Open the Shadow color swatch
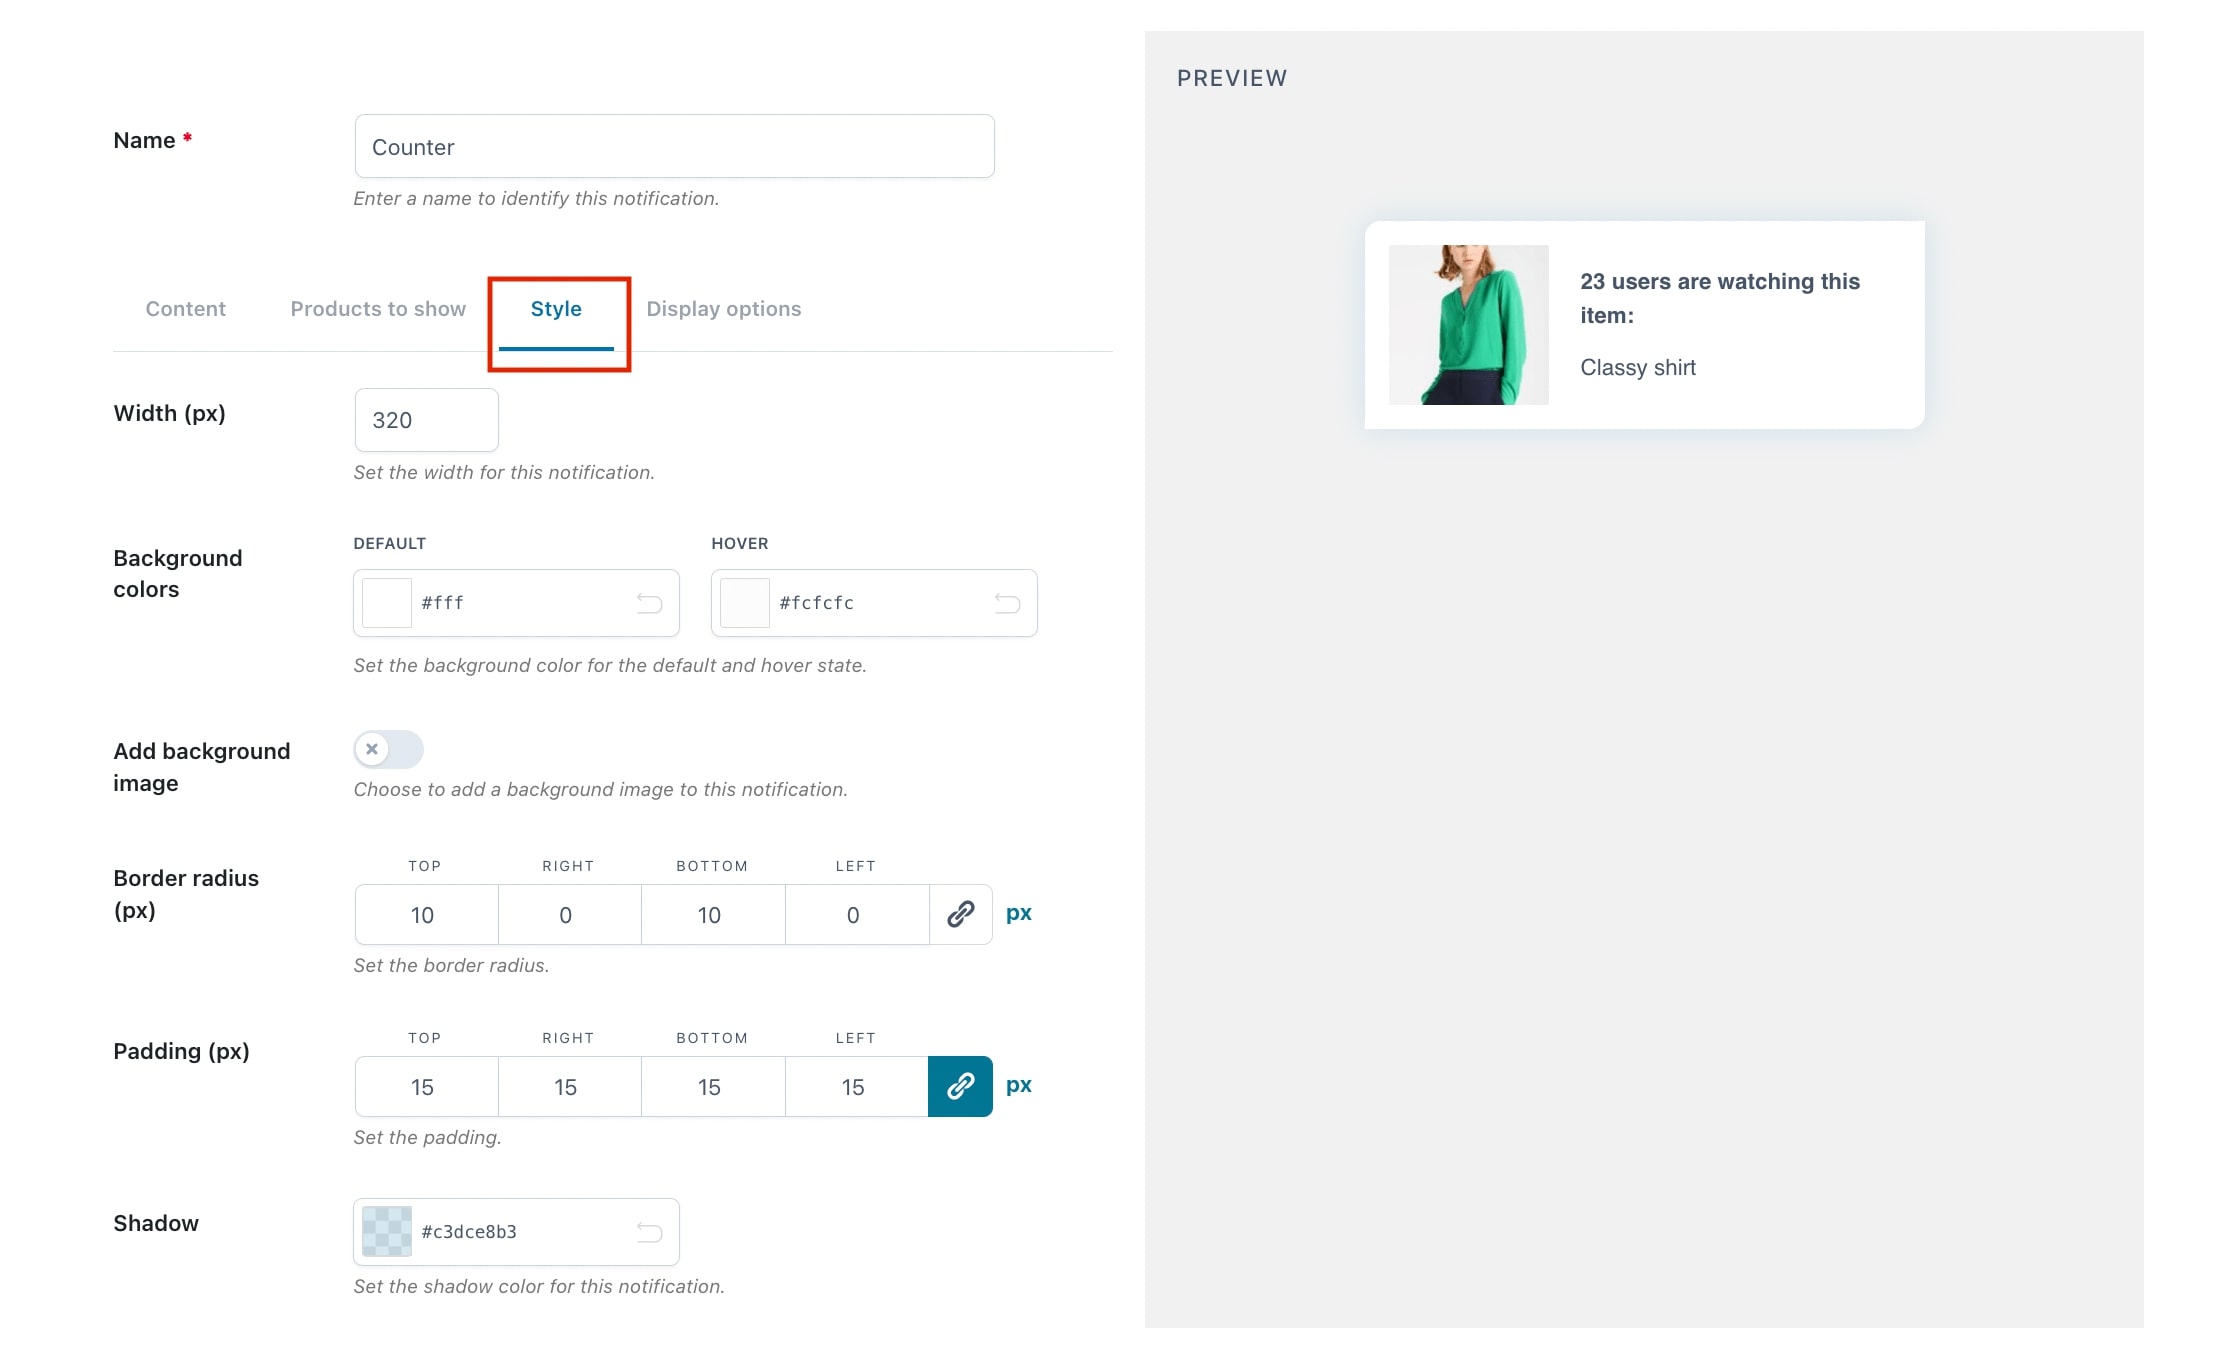 tap(387, 1232)
